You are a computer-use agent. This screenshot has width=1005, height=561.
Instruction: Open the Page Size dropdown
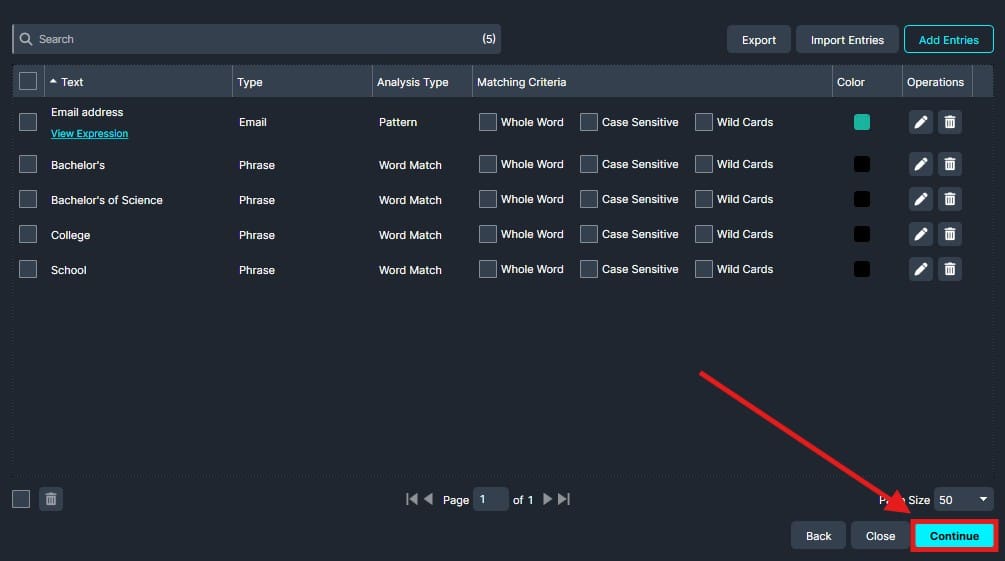click(x=963, y=499)
